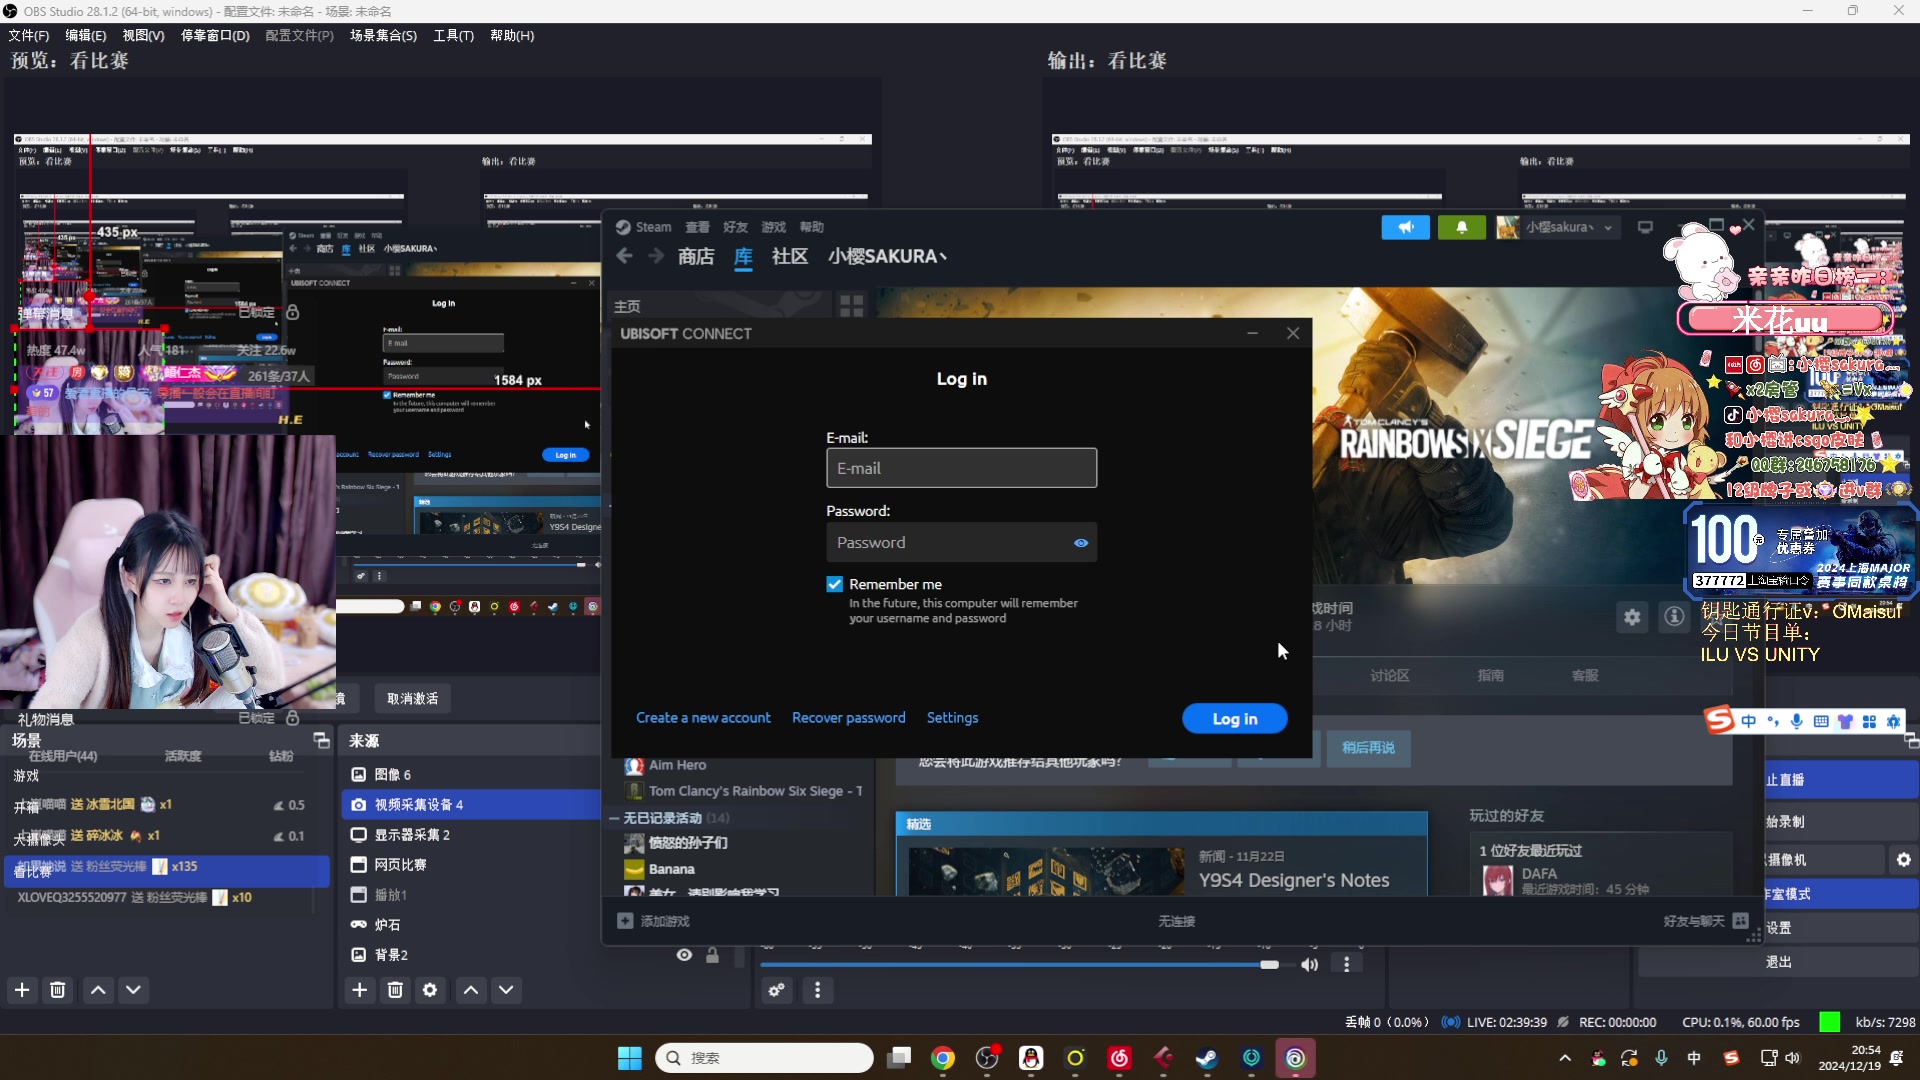Open 编辑(E) menu in OBS

pos(86,36)
